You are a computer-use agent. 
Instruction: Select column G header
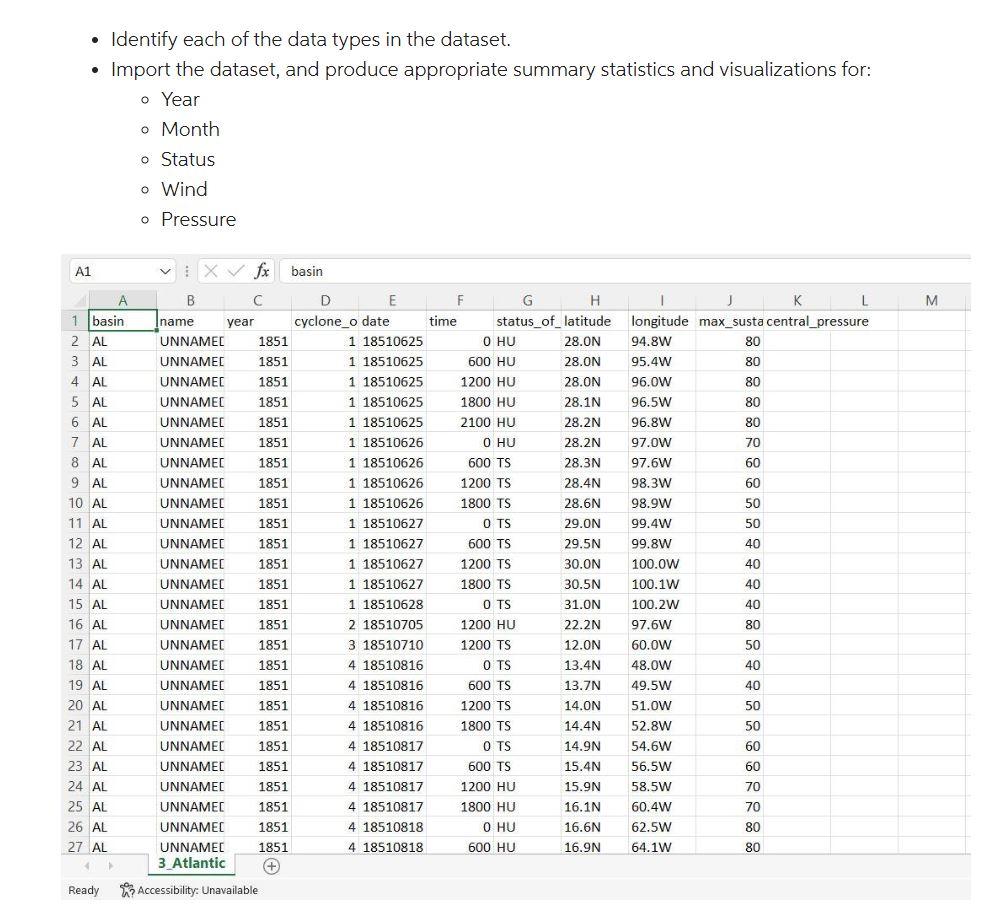click(x=527, y=301)
